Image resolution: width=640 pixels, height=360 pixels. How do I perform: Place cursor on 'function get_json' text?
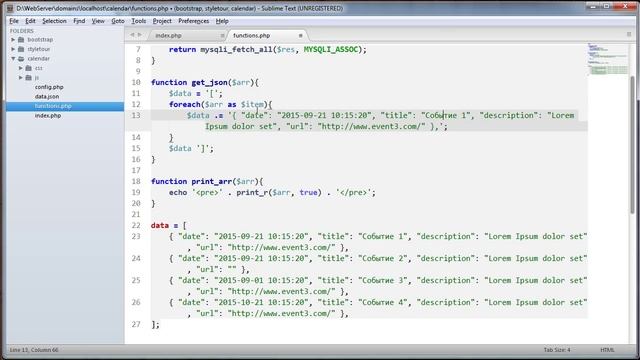click(x=189, y=82)
